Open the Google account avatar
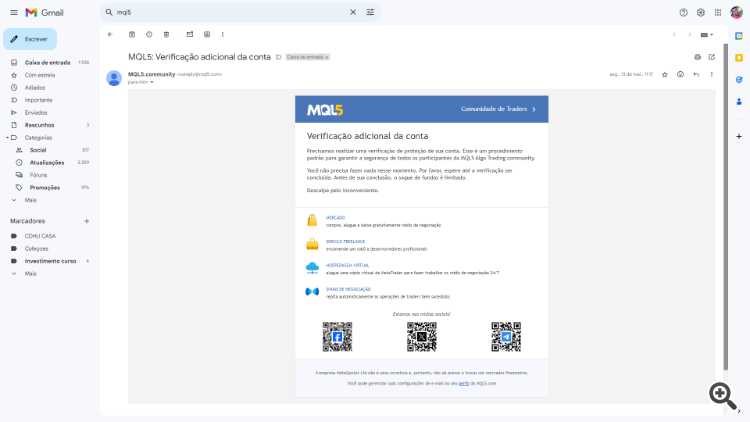The image size is (750, 422). click(x=737, y=12)
